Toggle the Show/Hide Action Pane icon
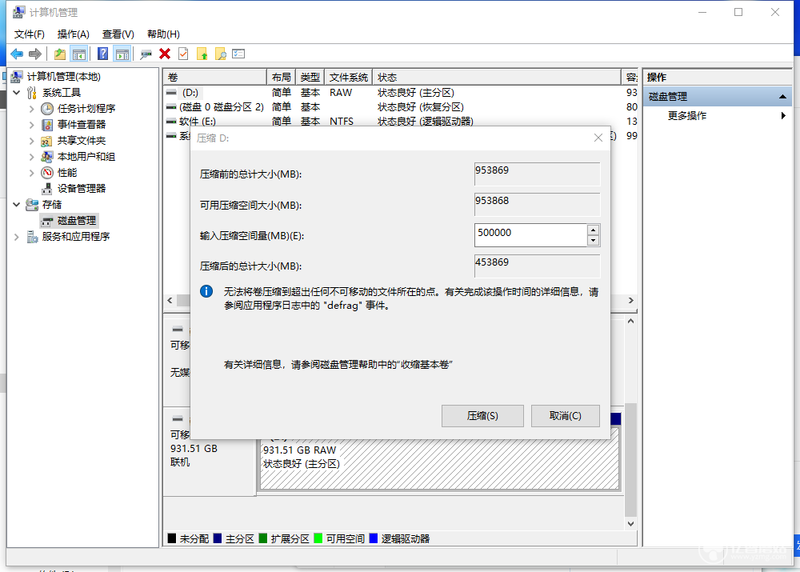Screen dimensions: 800x572 click(x=122, y=54)
